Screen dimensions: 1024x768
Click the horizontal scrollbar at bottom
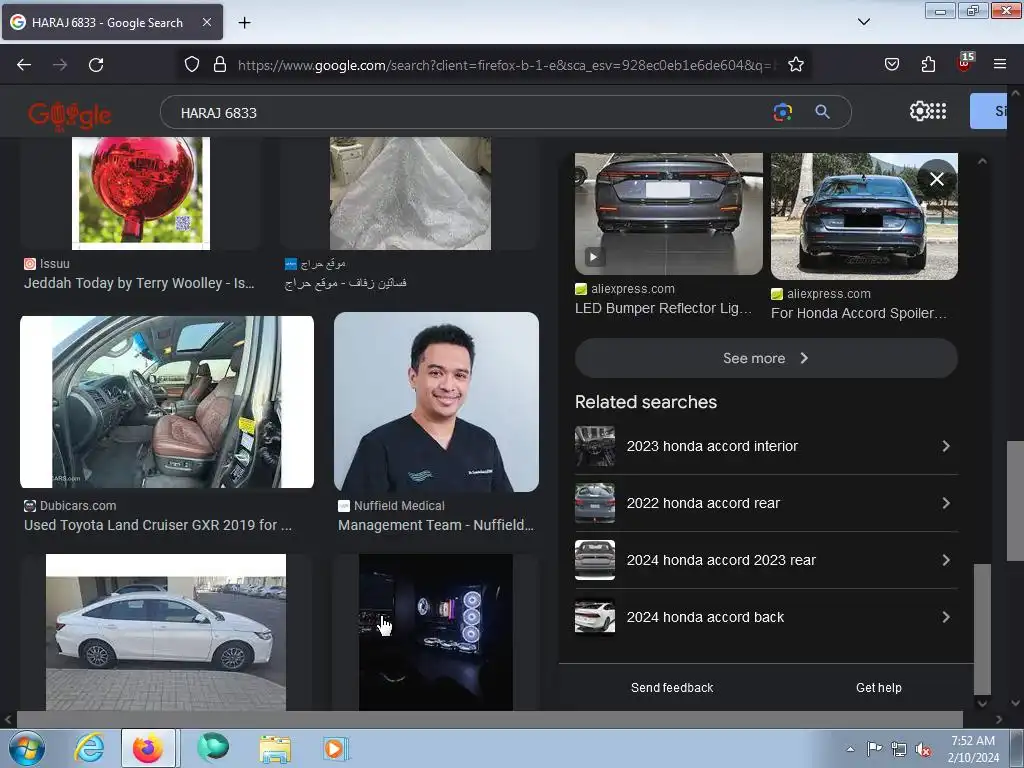490,719
